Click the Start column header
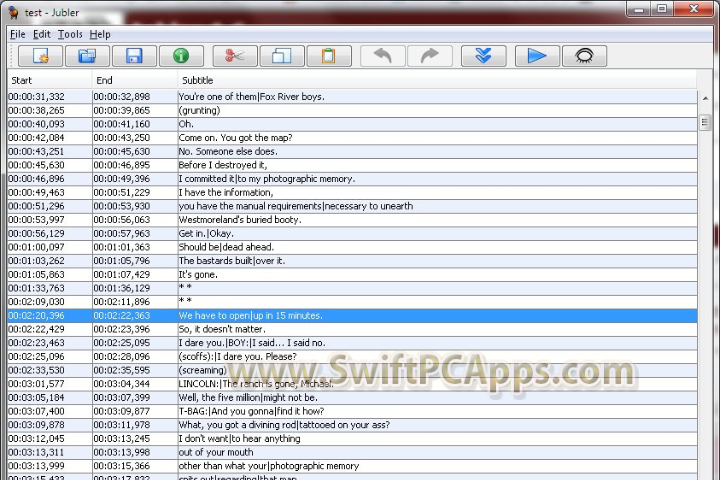The image size is (720, 480). [x=50, y=80]
